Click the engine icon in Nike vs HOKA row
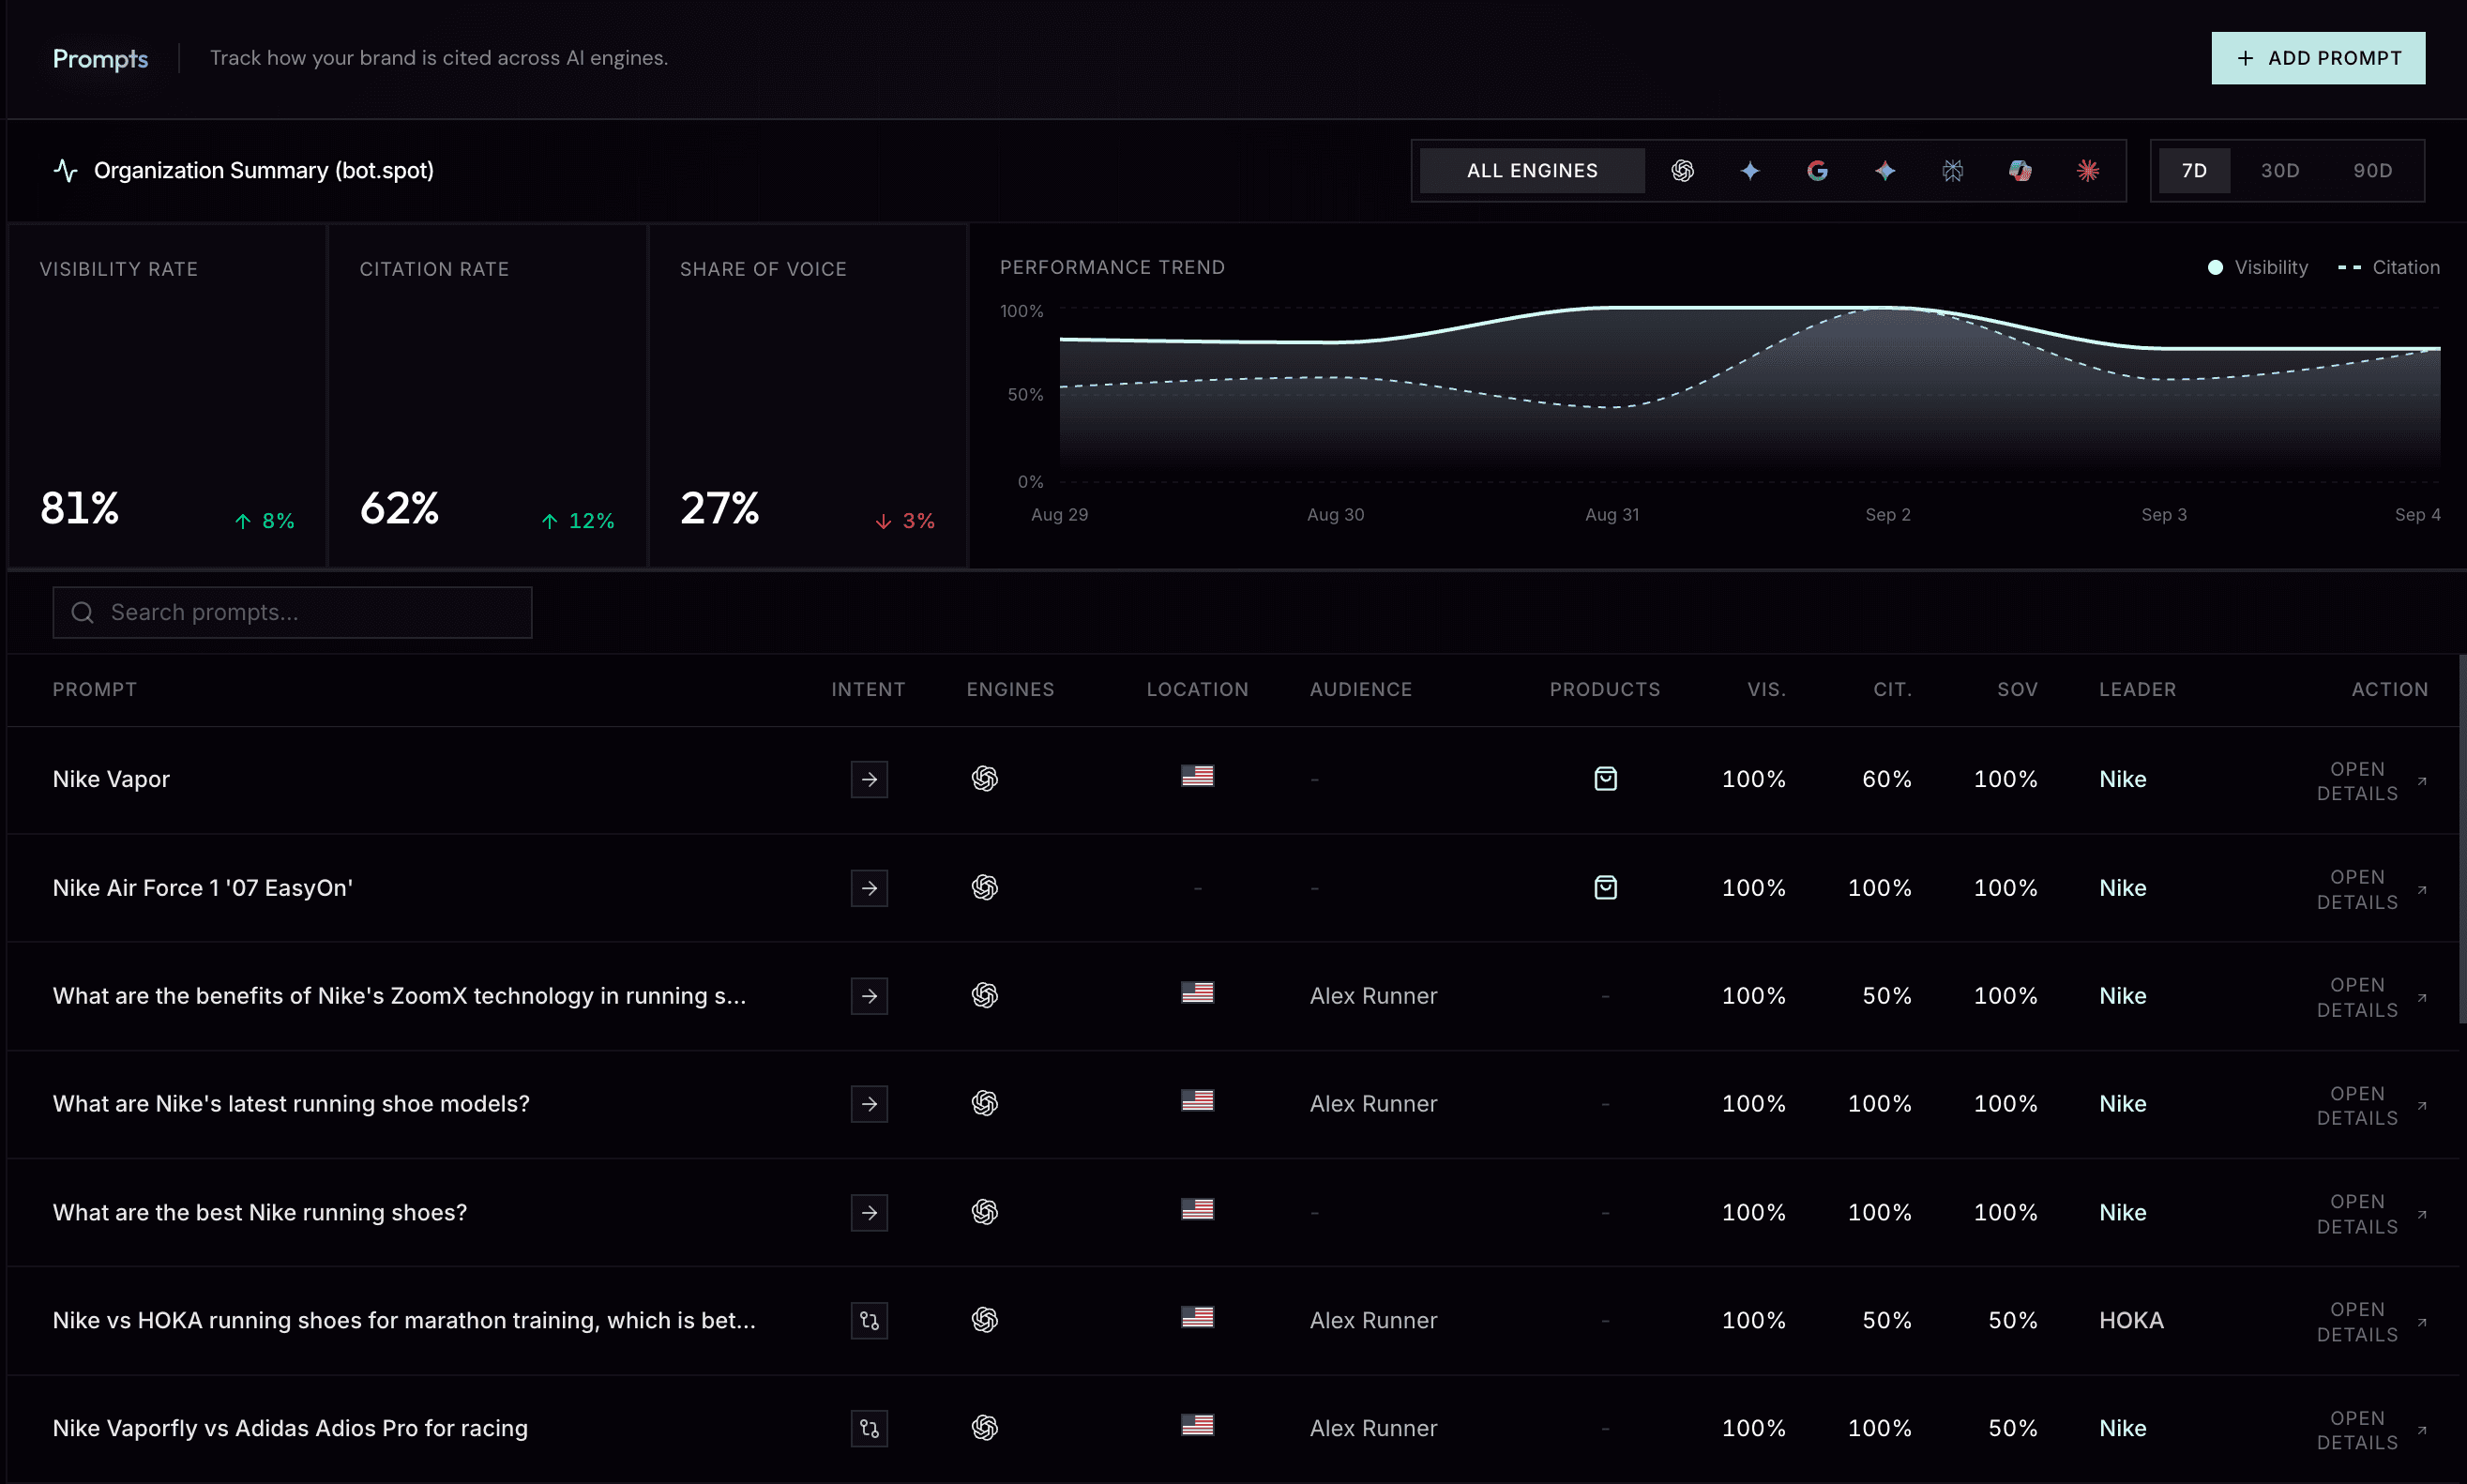The image size is (2467, 1484). click(x=984, y=1320)
